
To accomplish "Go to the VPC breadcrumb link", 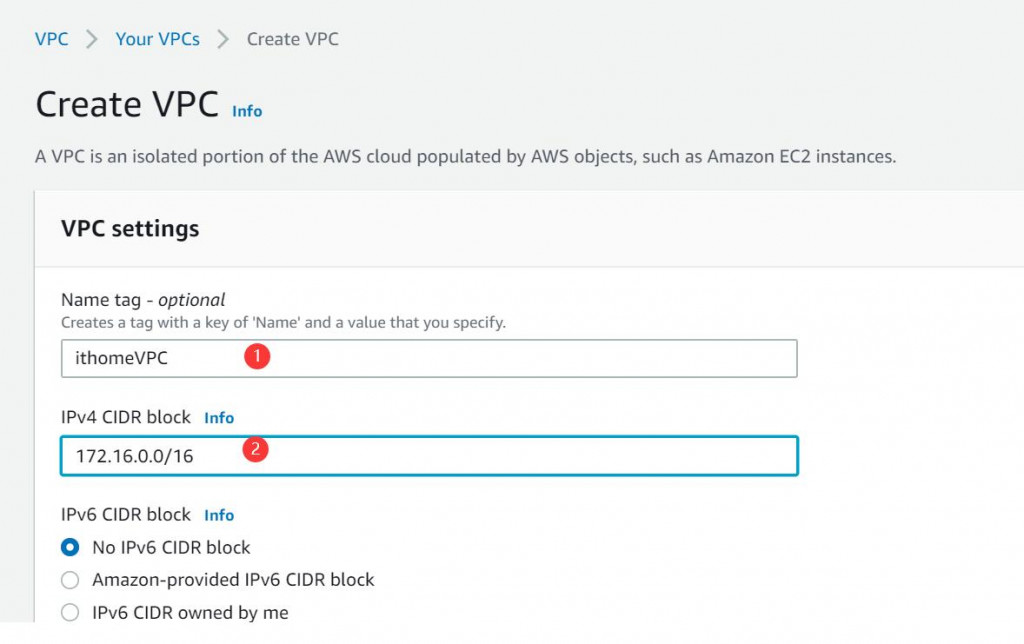I will coord(52,39).
